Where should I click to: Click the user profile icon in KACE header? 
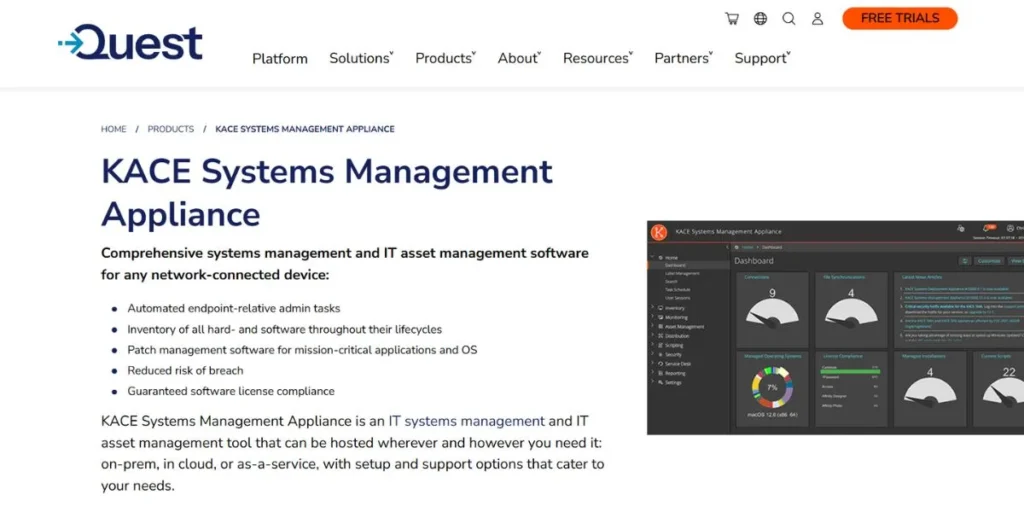point(1011,228)
